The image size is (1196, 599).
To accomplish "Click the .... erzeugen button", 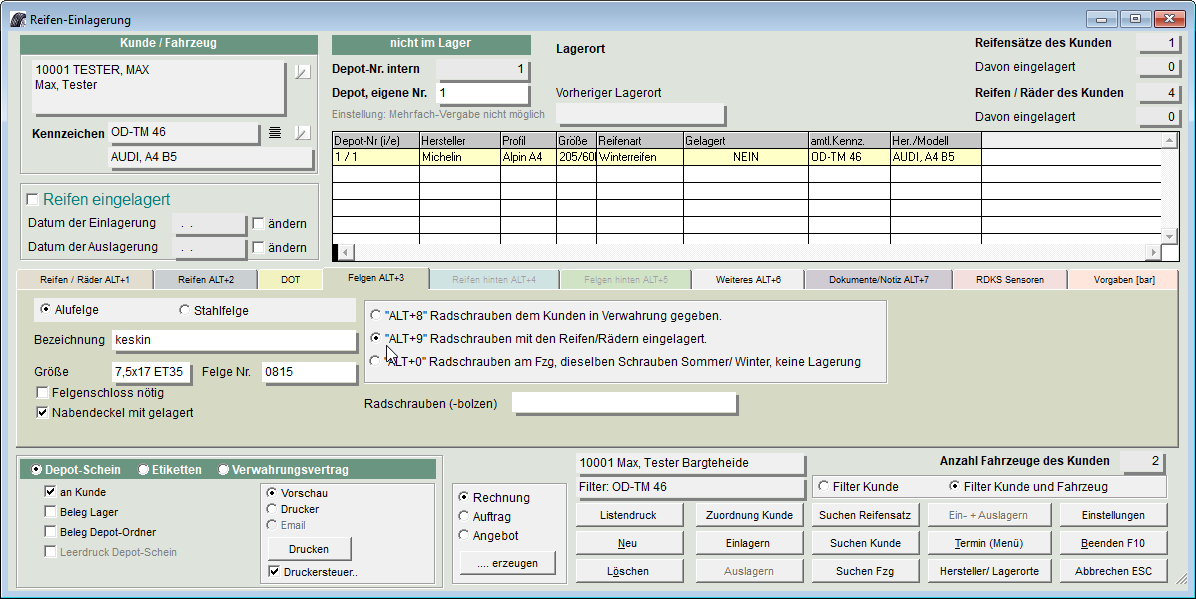I will coord(507,563).
